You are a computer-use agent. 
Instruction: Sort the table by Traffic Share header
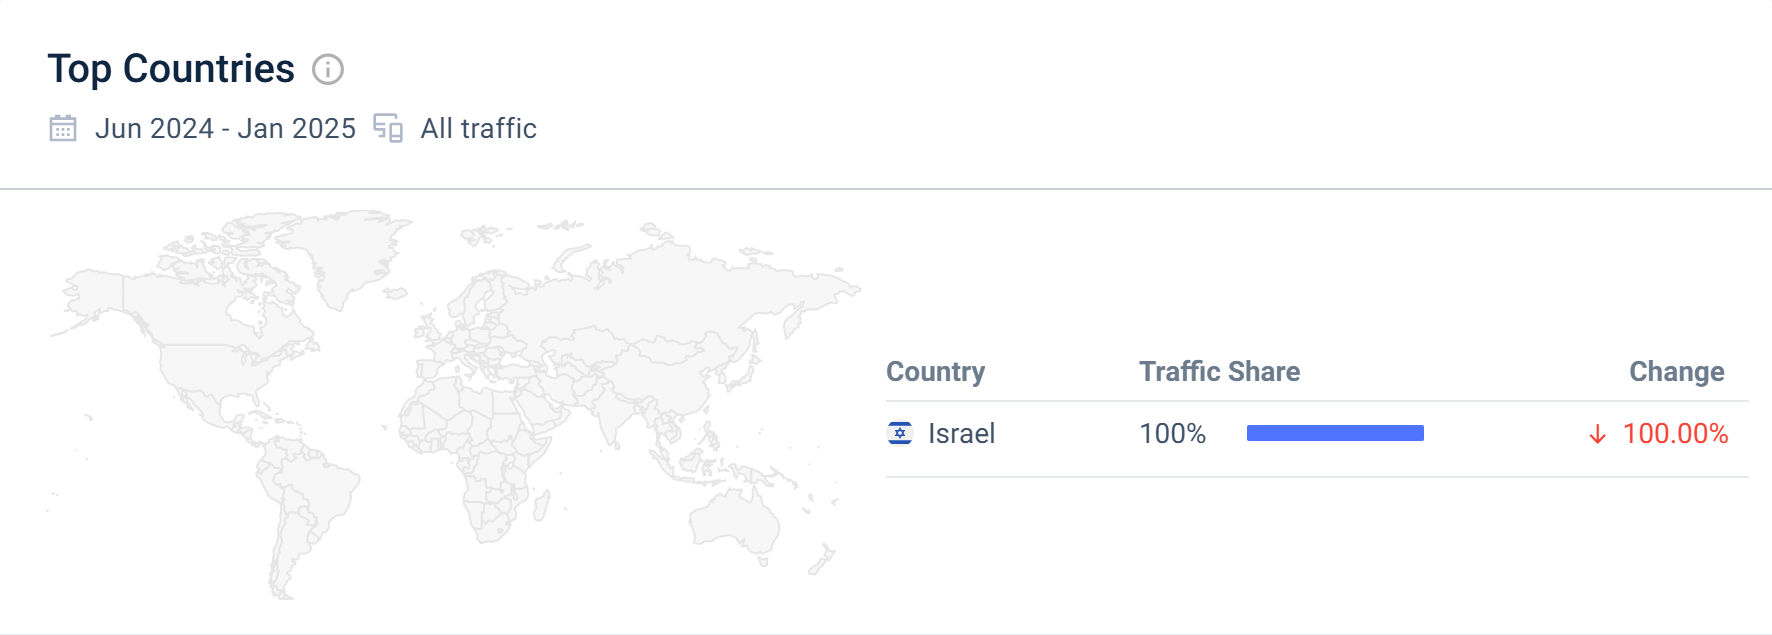pyautogui.click(x=1219, y=371)
